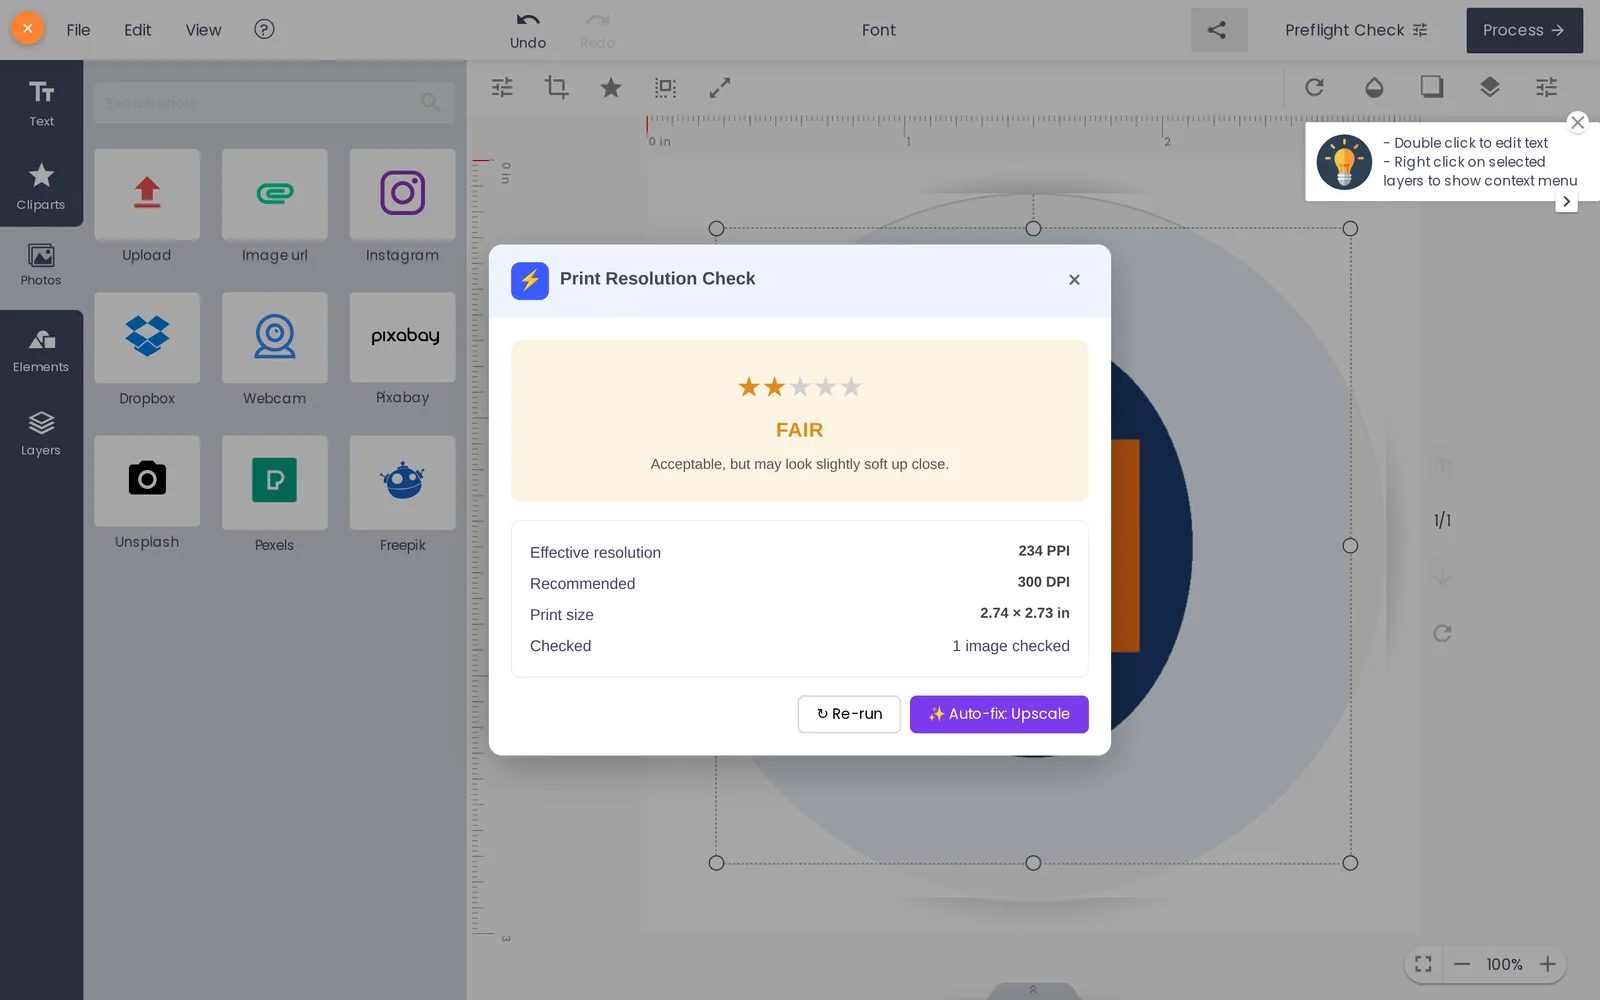Image resolution: width=1600 pixels, height=1000 pixels.
Task: Zoom in with the plus button
Action: (1548, 964)
